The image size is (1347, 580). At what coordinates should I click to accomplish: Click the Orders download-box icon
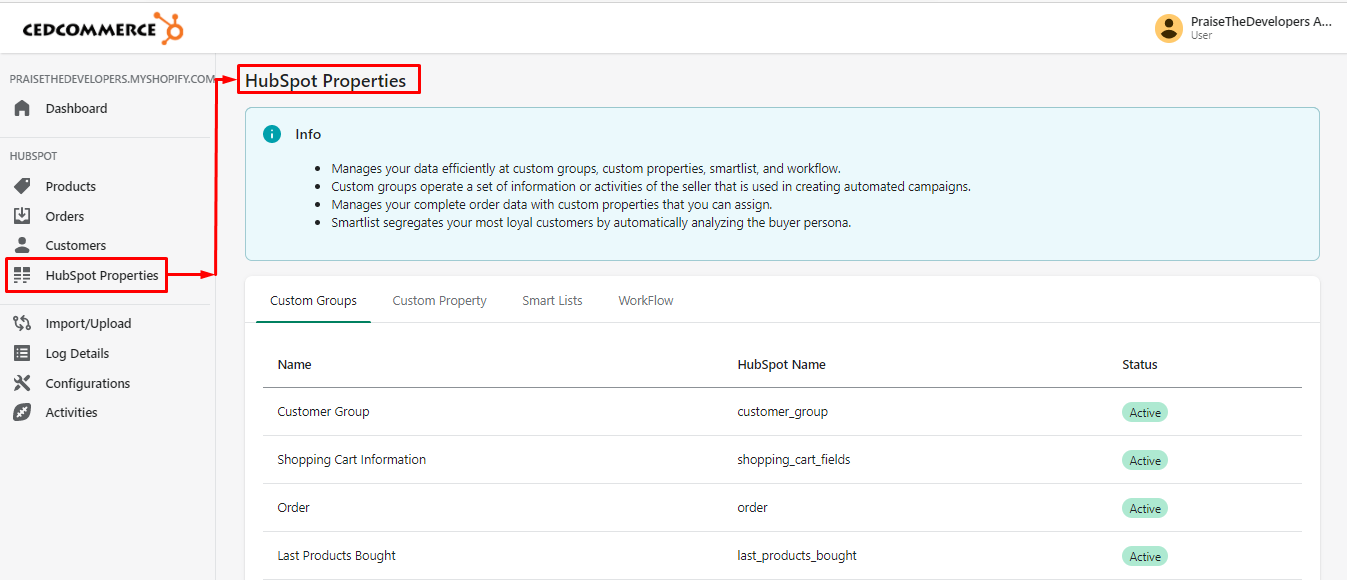point(22,216)
